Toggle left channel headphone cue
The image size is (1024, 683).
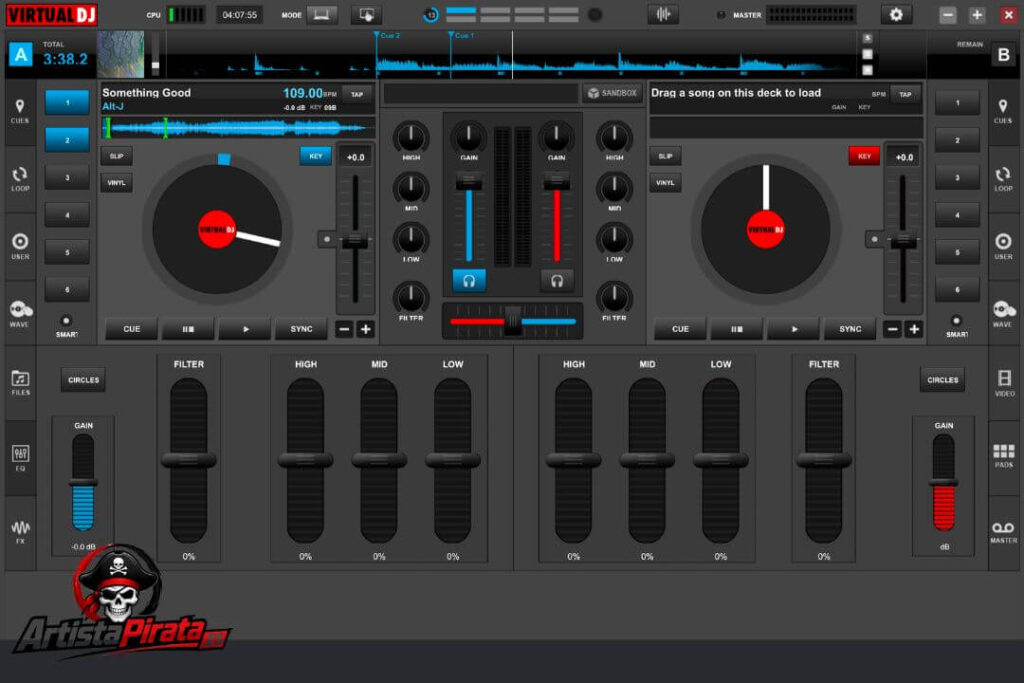click(469, 280)
